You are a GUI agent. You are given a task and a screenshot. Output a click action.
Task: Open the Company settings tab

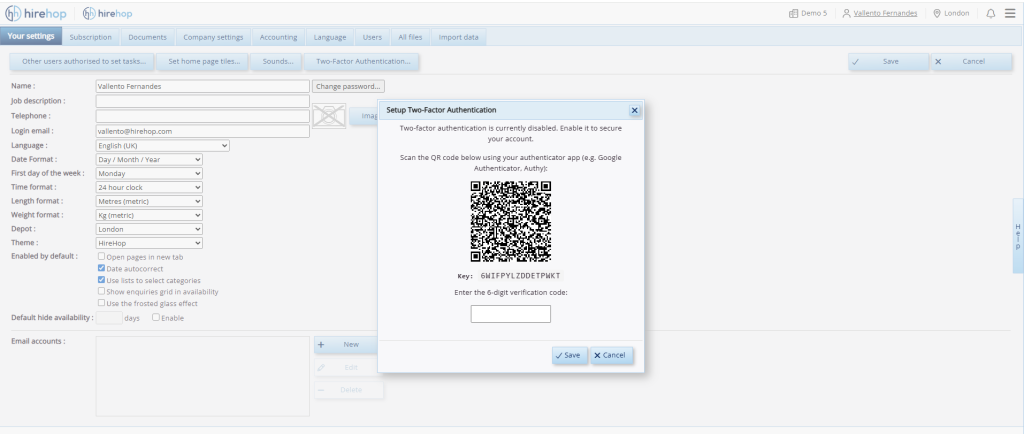click(213, 37)
